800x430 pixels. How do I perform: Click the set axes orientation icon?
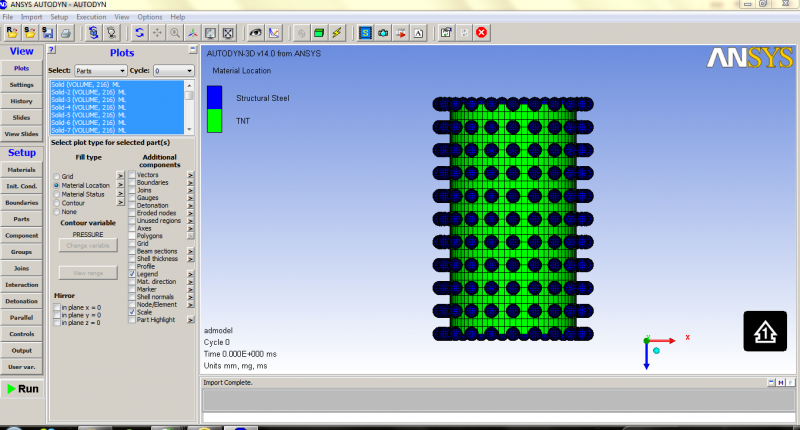(193, 33)
